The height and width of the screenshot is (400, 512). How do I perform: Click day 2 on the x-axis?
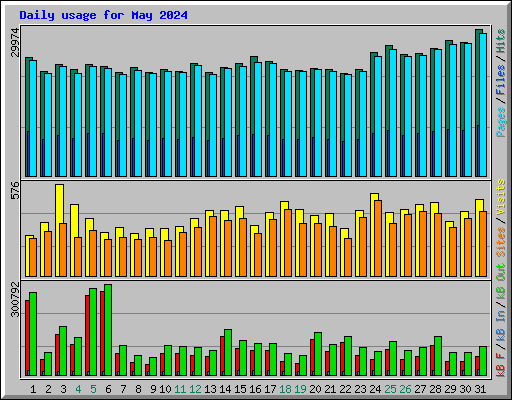(x=48, y=389)
